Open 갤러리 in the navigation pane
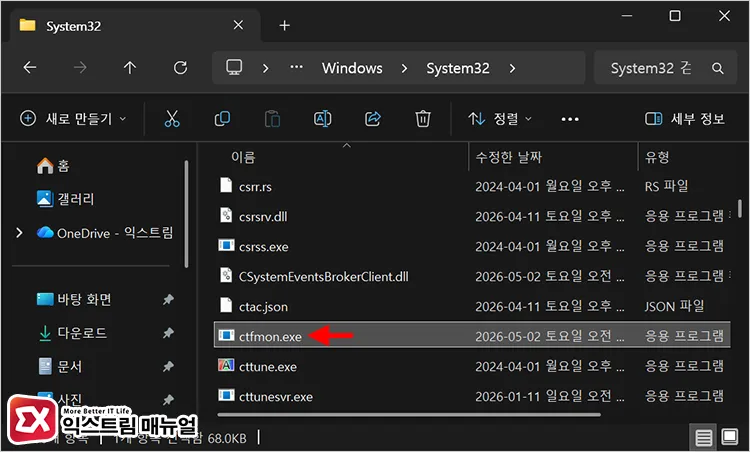This screenshot has width=750, height=452. click(x=66, y=198)
